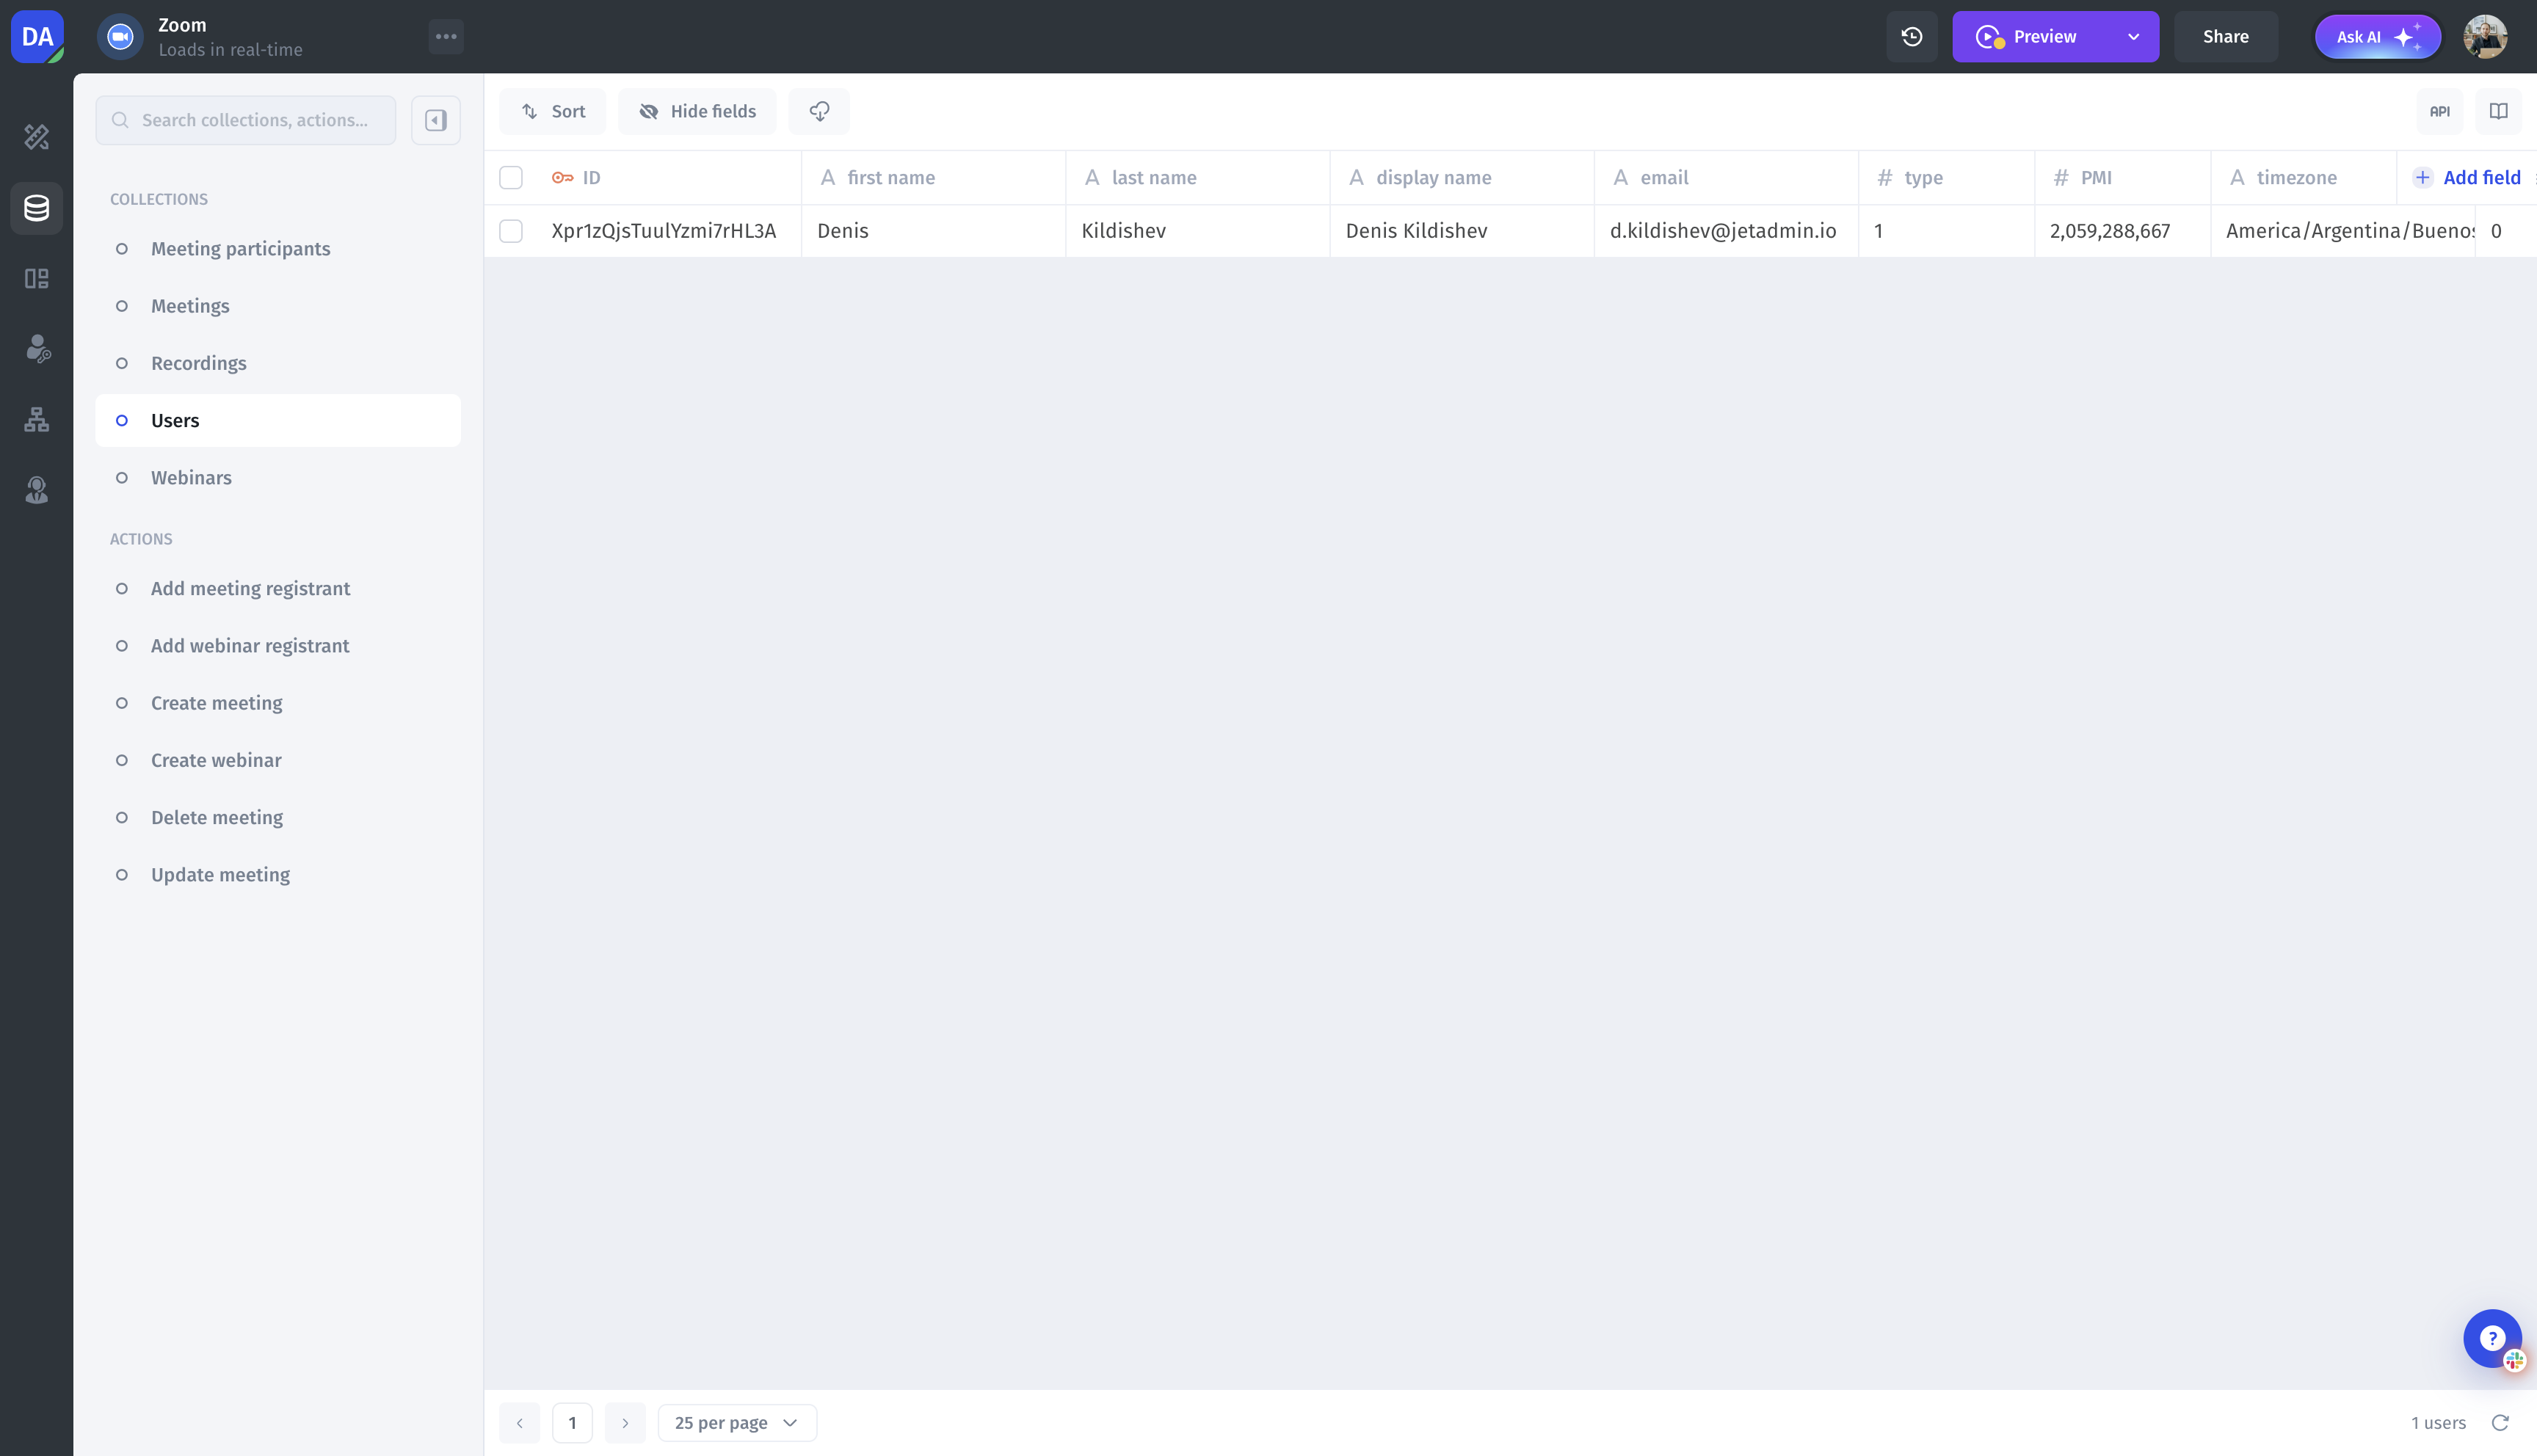The image size is (2537, 1456).
Task: Click the collapse sidebar panel icon
Action: pyautogui.click(x=435, y=120)
